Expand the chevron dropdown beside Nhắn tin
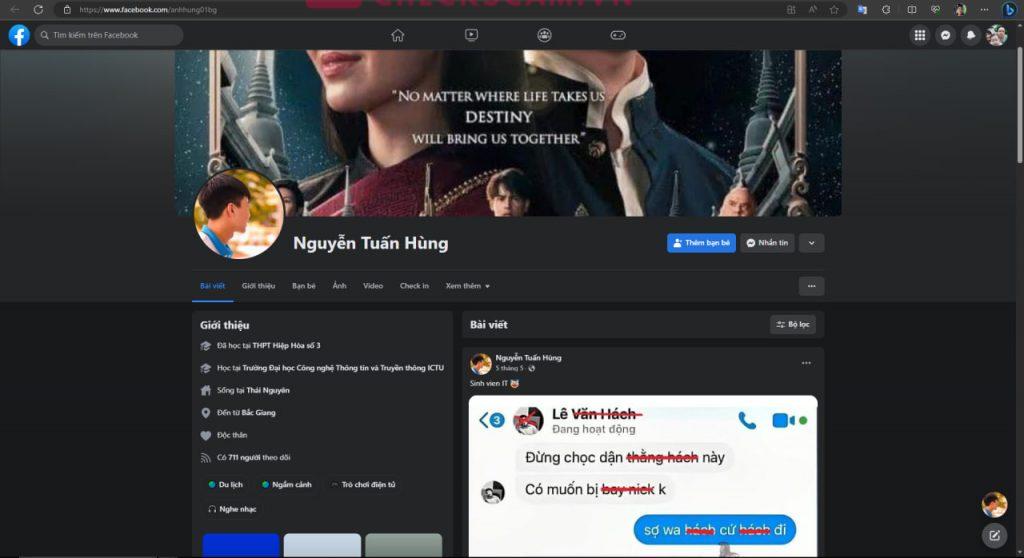Screen dimensions: 1024x558 811,243
